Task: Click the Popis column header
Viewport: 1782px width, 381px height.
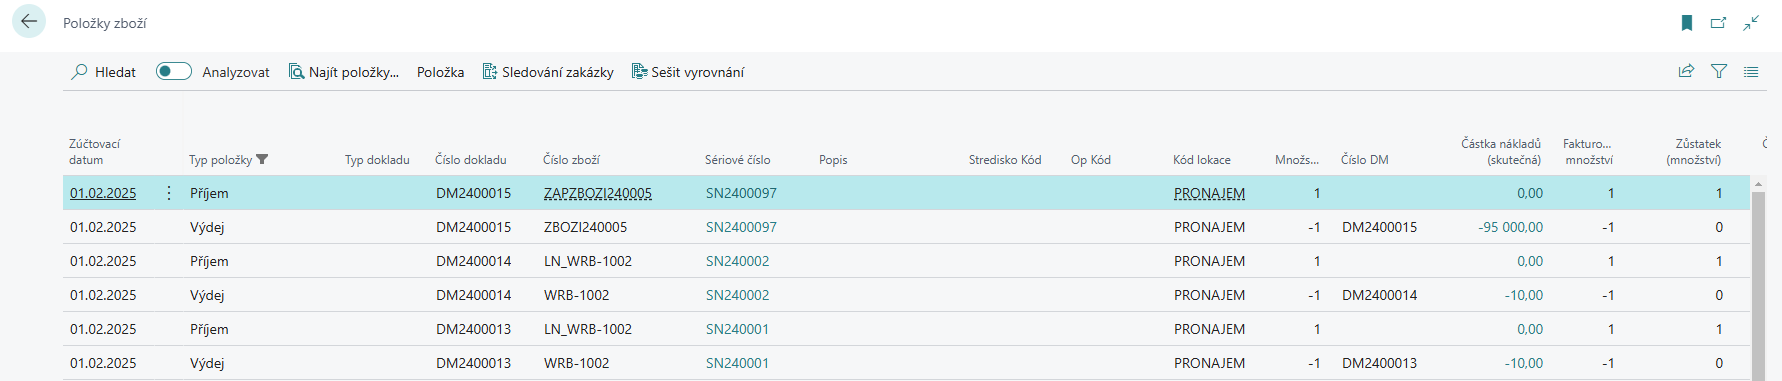Action: click(833, 160)
